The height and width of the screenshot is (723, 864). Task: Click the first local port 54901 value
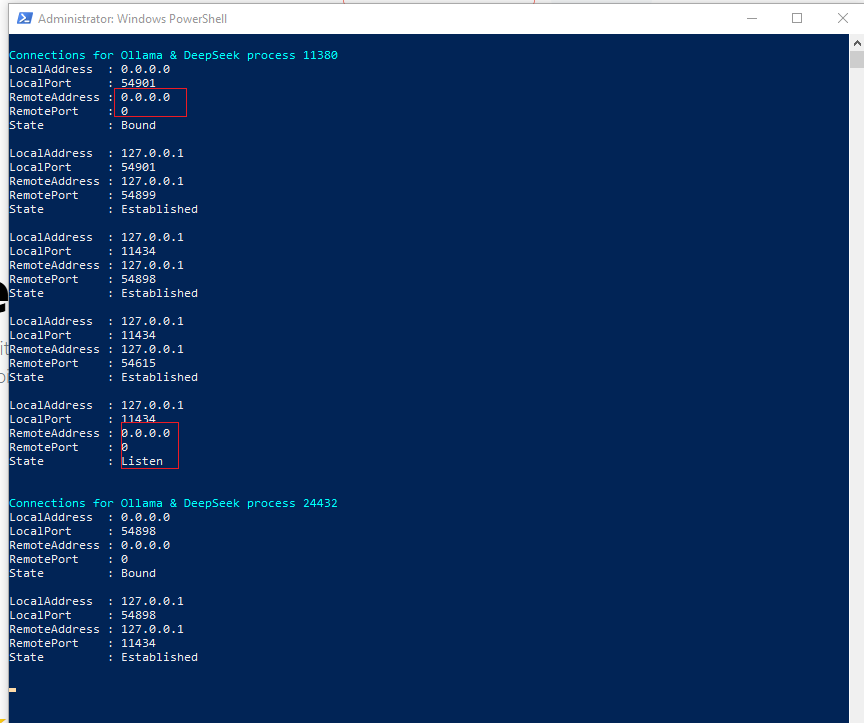(138, 83)
